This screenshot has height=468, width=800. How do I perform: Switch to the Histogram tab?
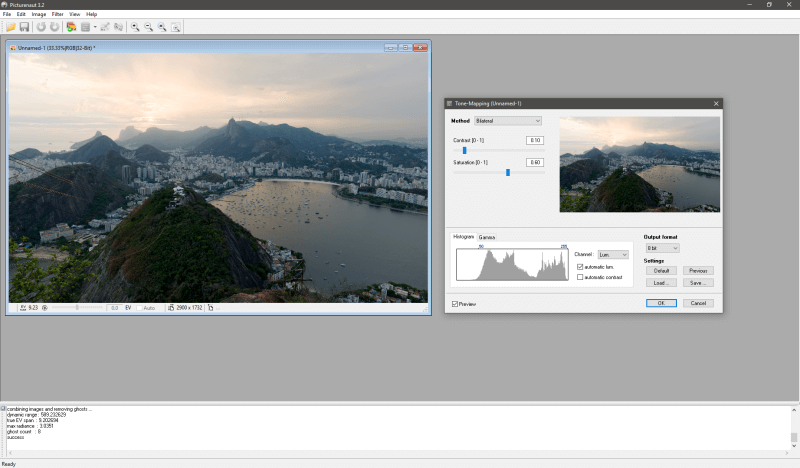(x=463, y=237)
